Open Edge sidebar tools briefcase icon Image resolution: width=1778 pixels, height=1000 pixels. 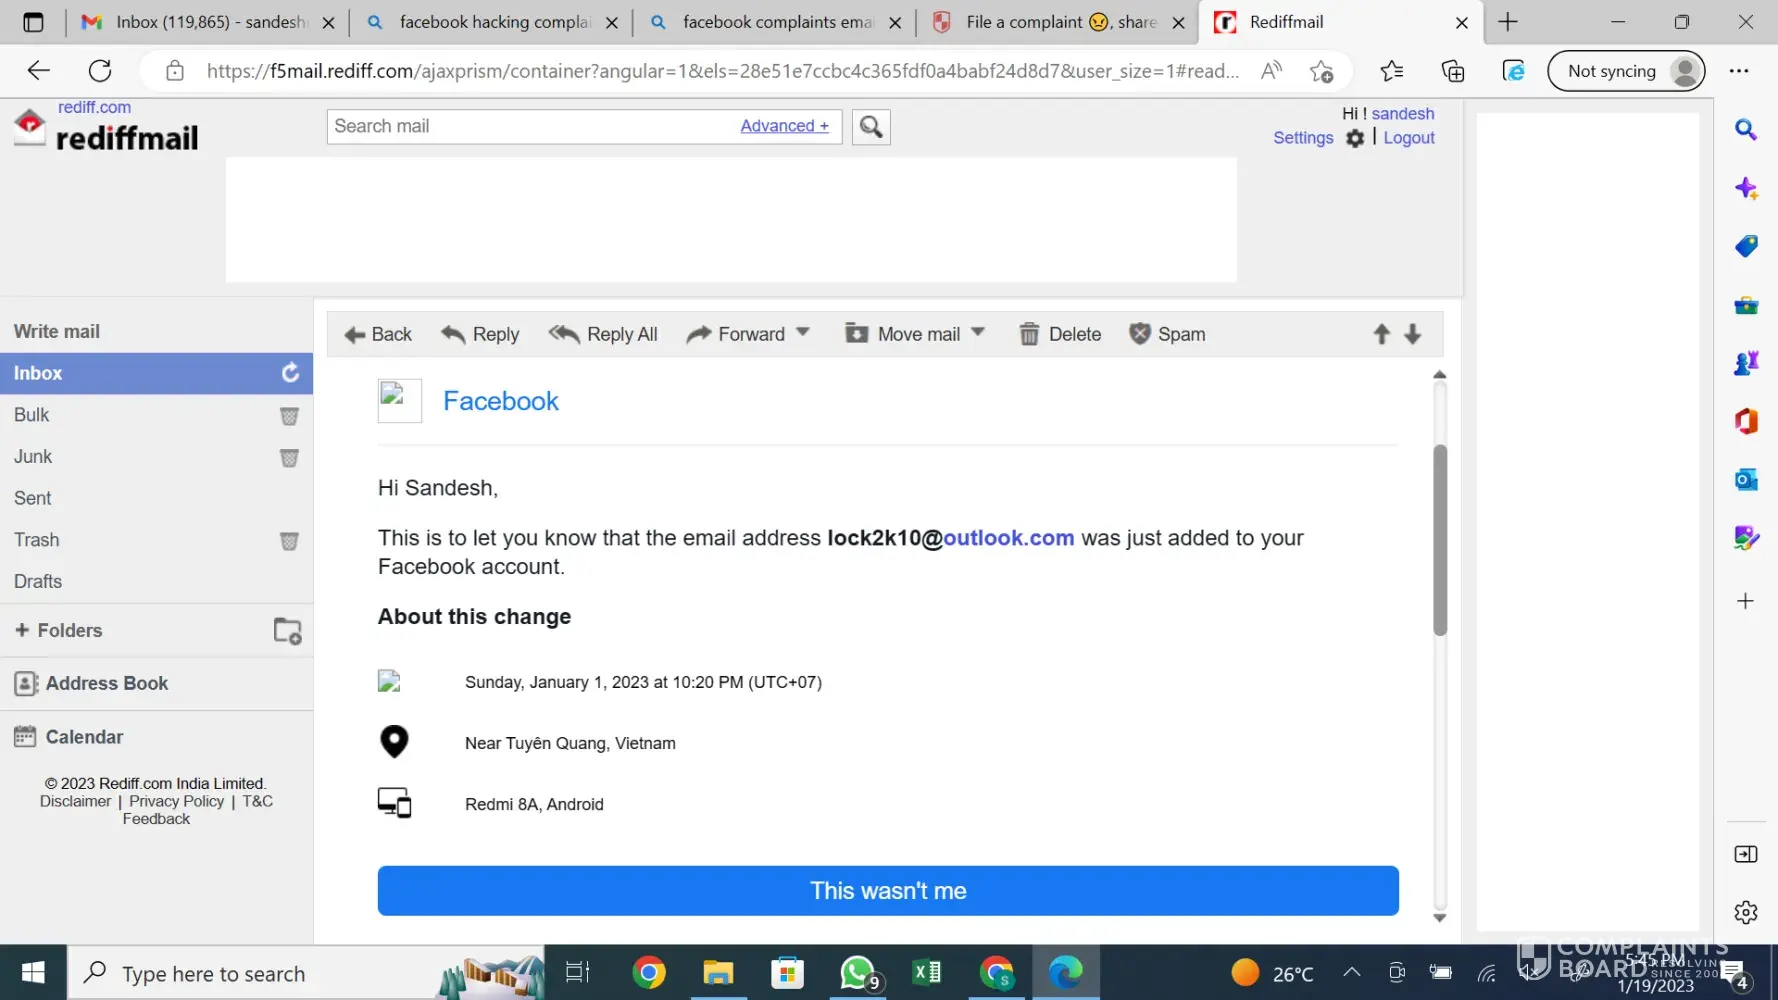point(1746,305)
